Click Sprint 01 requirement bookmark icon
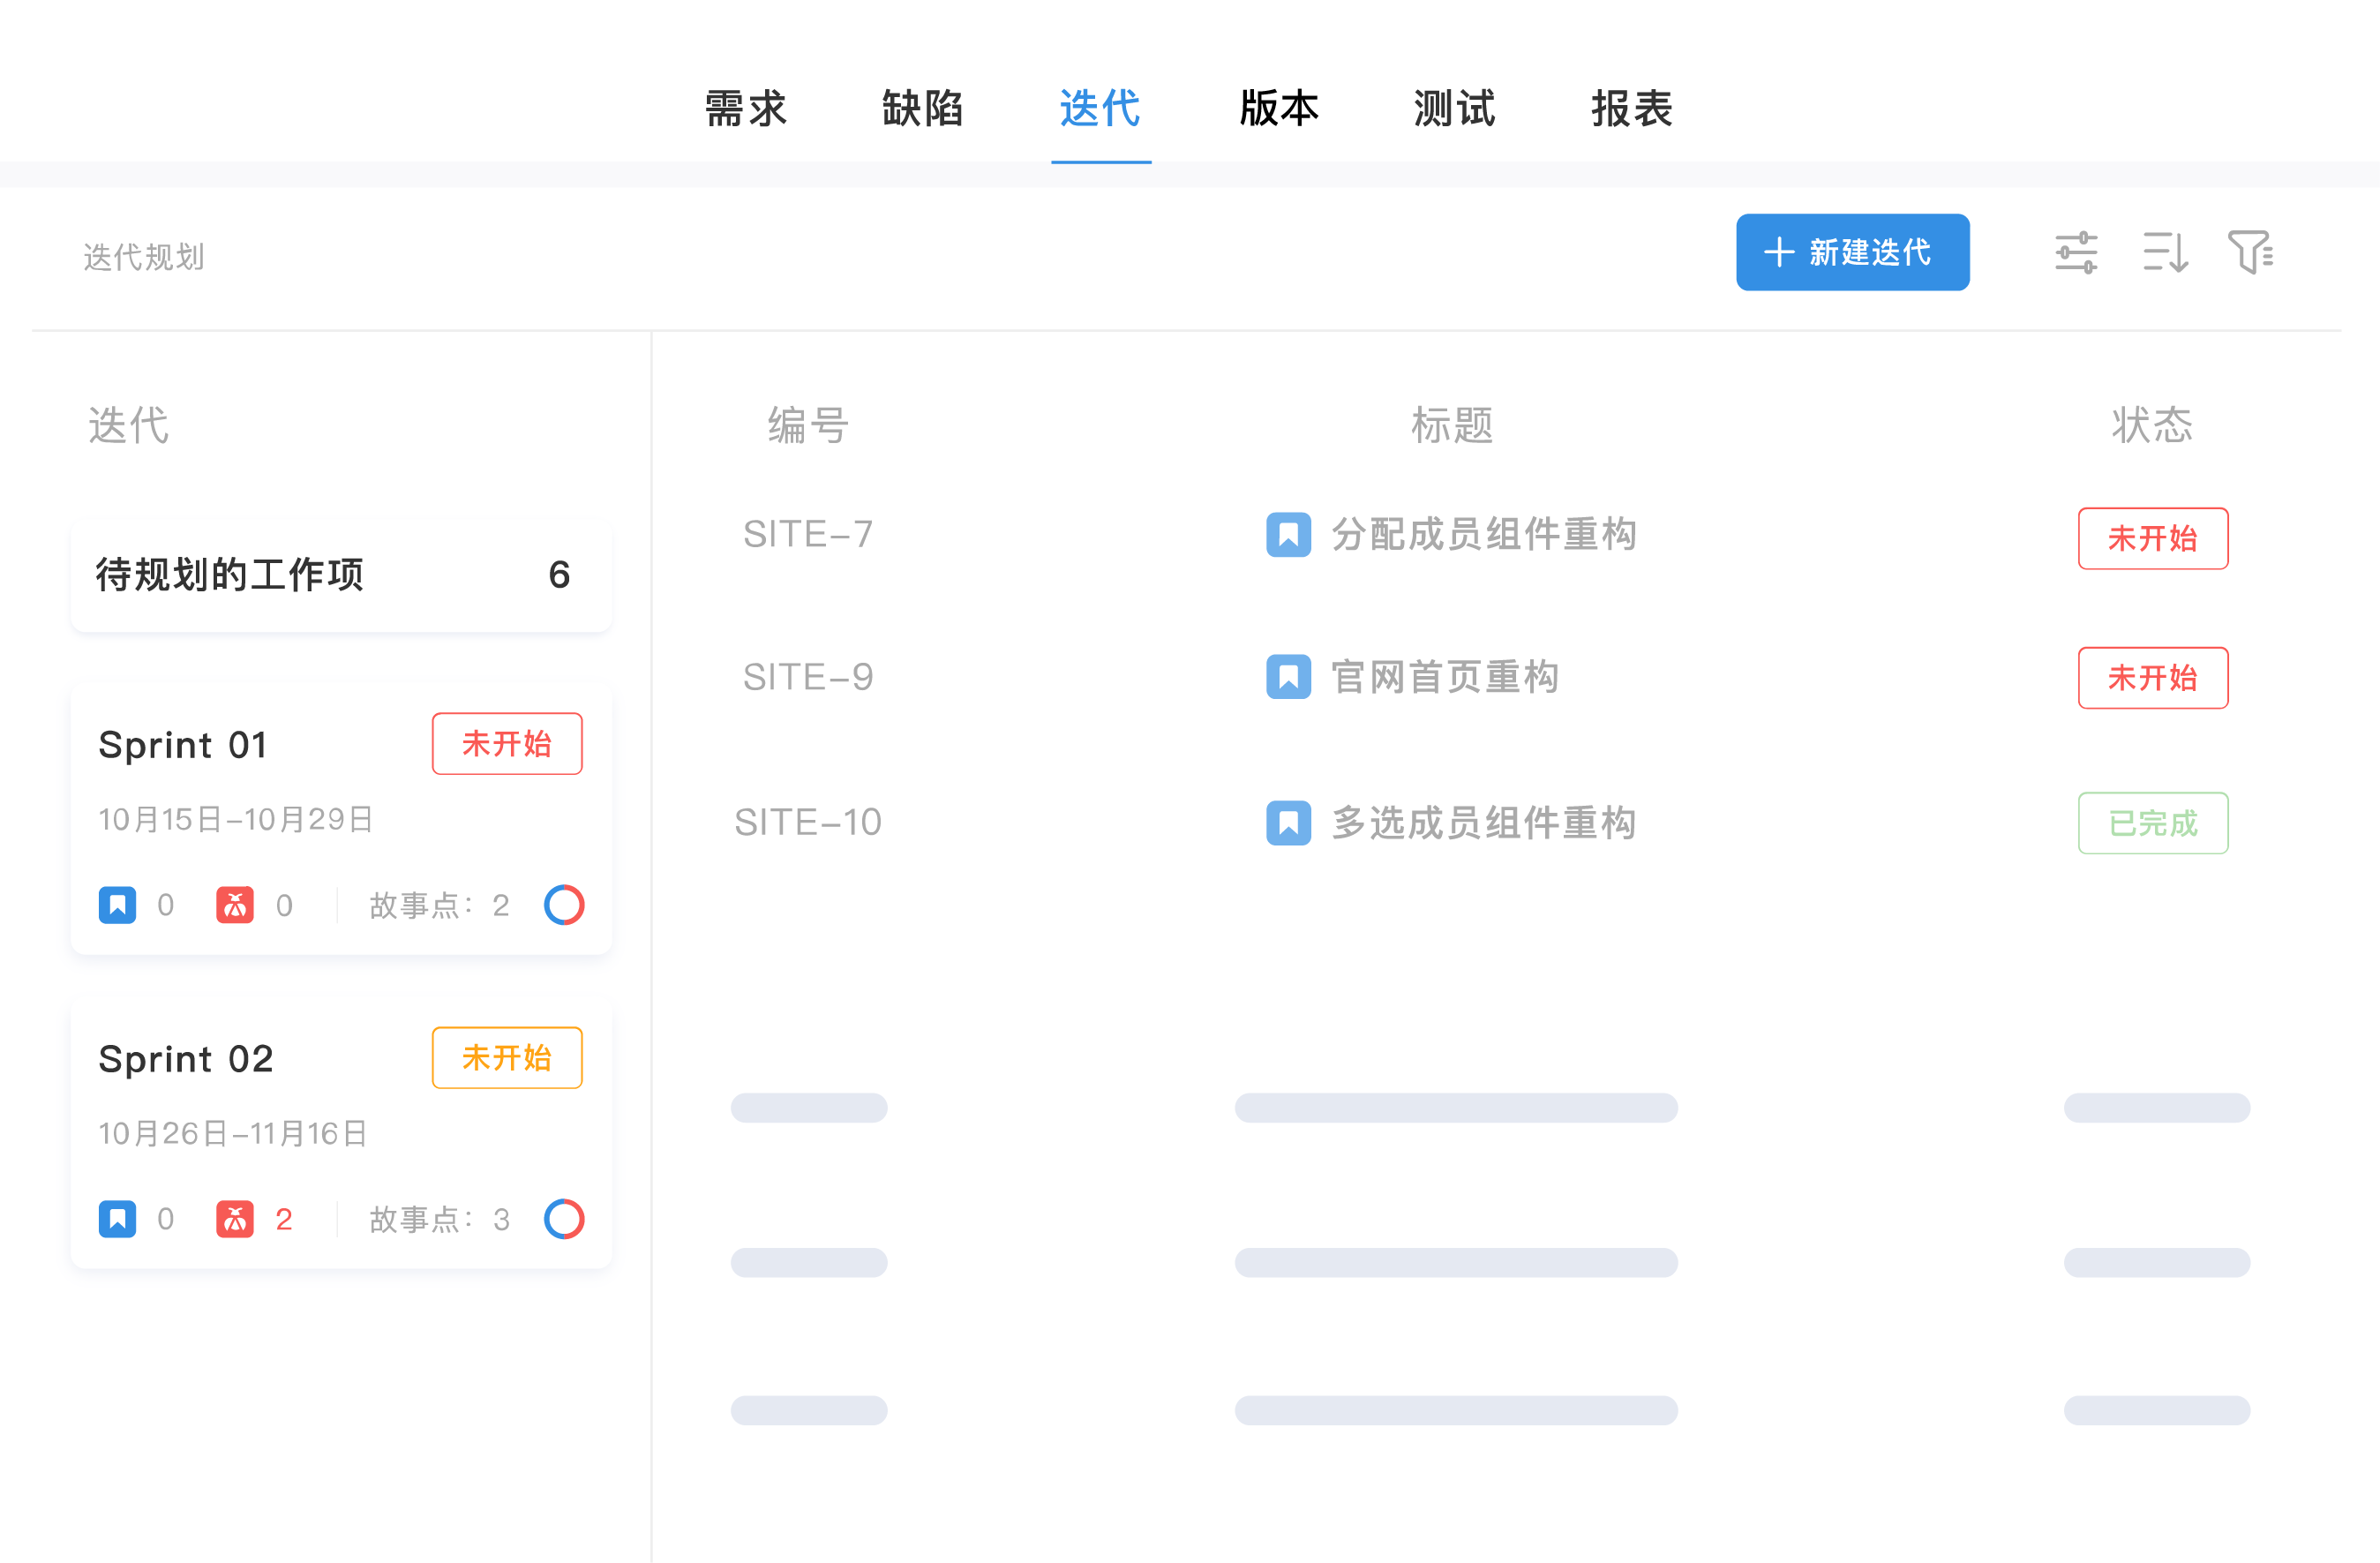Screen dimensions: 2380x1563 tap(117, 905)
